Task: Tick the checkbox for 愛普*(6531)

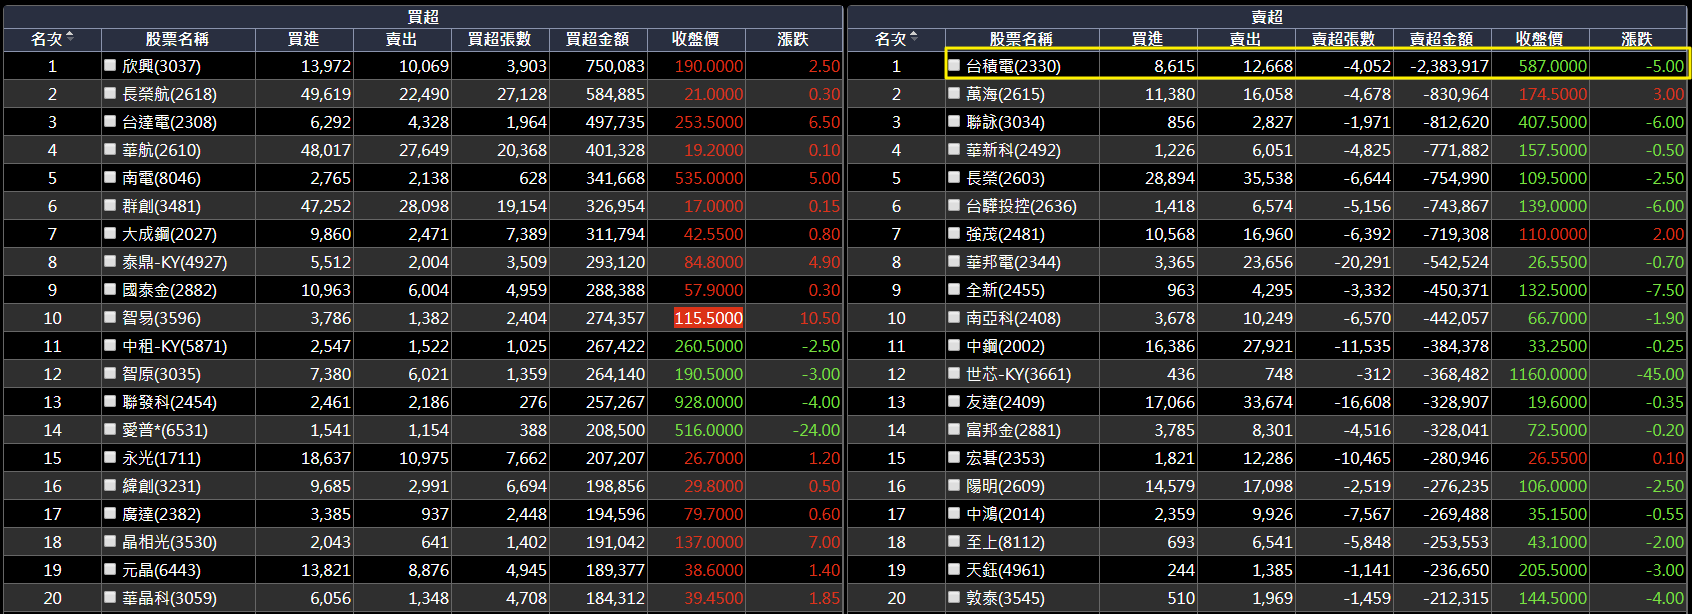Action: 110,429
